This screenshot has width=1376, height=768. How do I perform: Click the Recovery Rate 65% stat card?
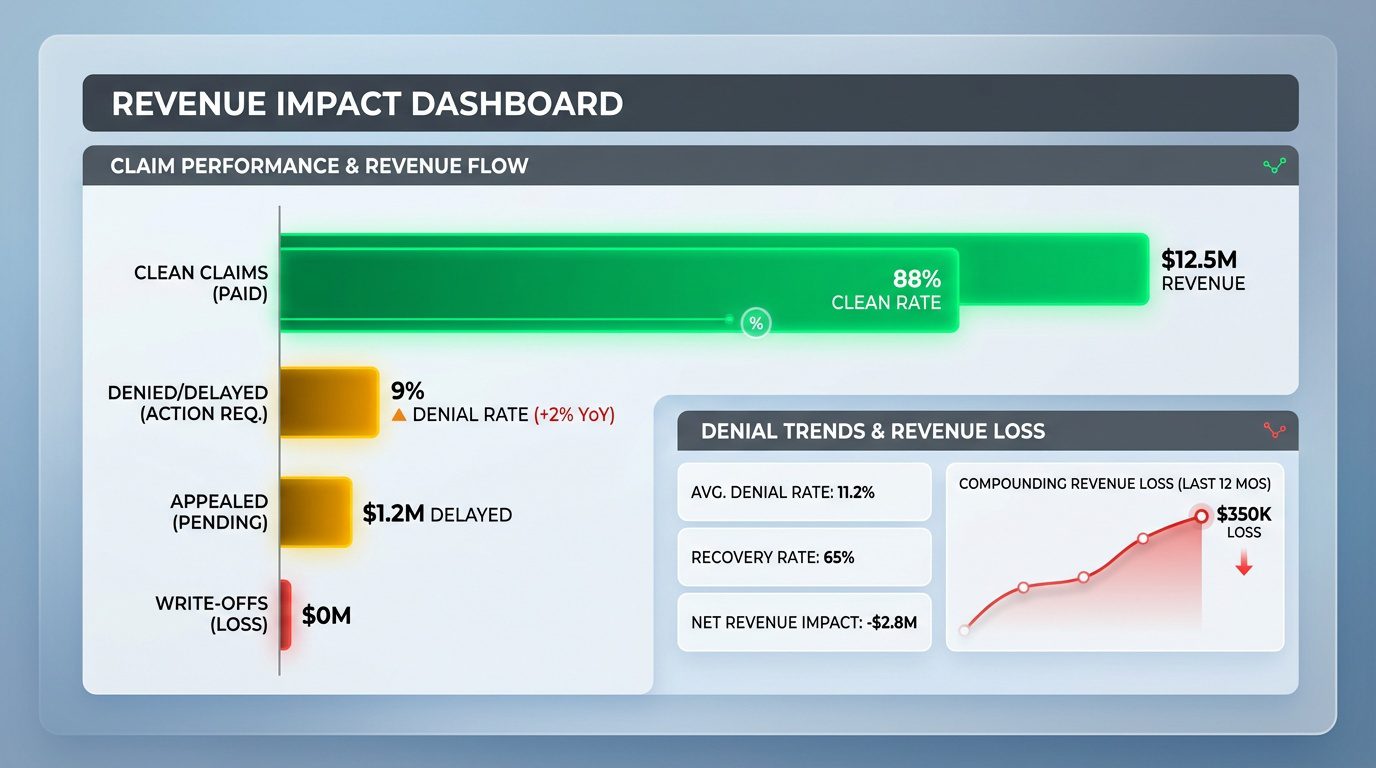[804, 557]
